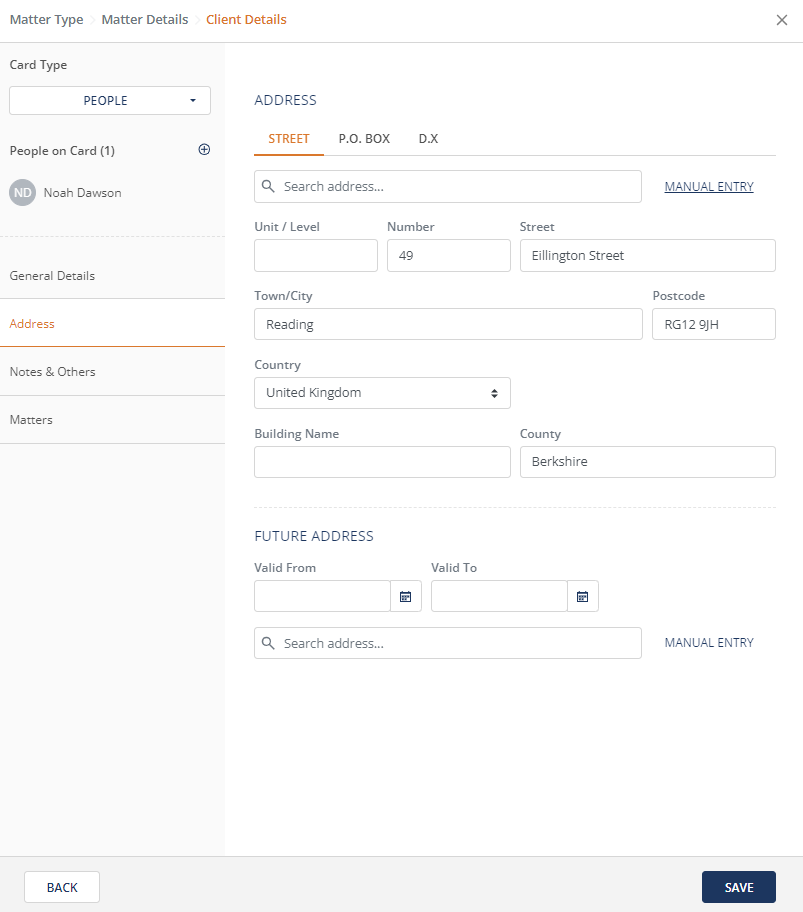Expand the Country dropdown
Screen dimensions: 803x912
[382, 393]
